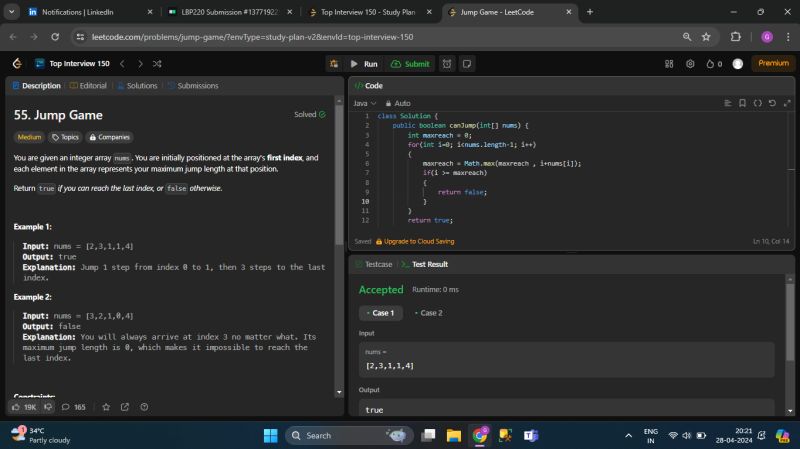Switch to the Test Result tab
800x449 pixels.
(424, 264)
